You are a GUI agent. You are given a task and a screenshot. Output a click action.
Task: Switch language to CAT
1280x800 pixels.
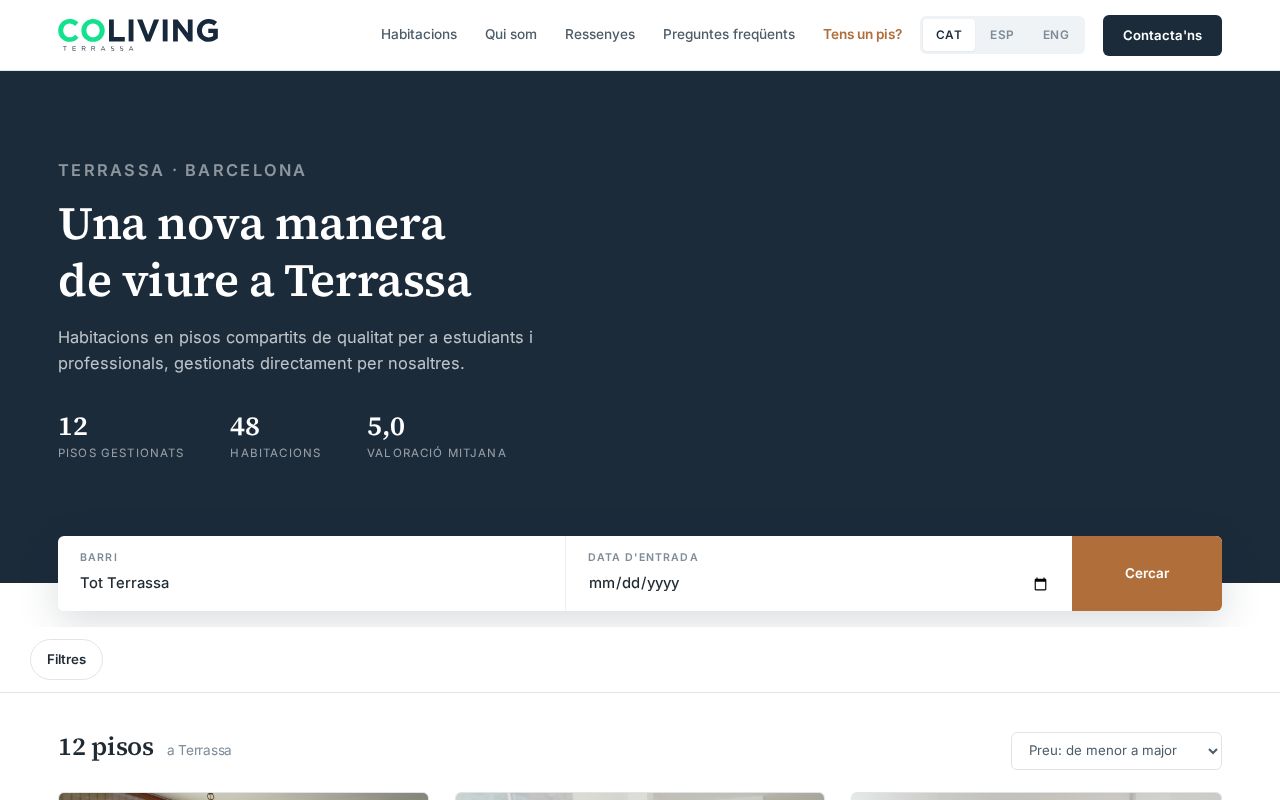click(x=949, y=35)
